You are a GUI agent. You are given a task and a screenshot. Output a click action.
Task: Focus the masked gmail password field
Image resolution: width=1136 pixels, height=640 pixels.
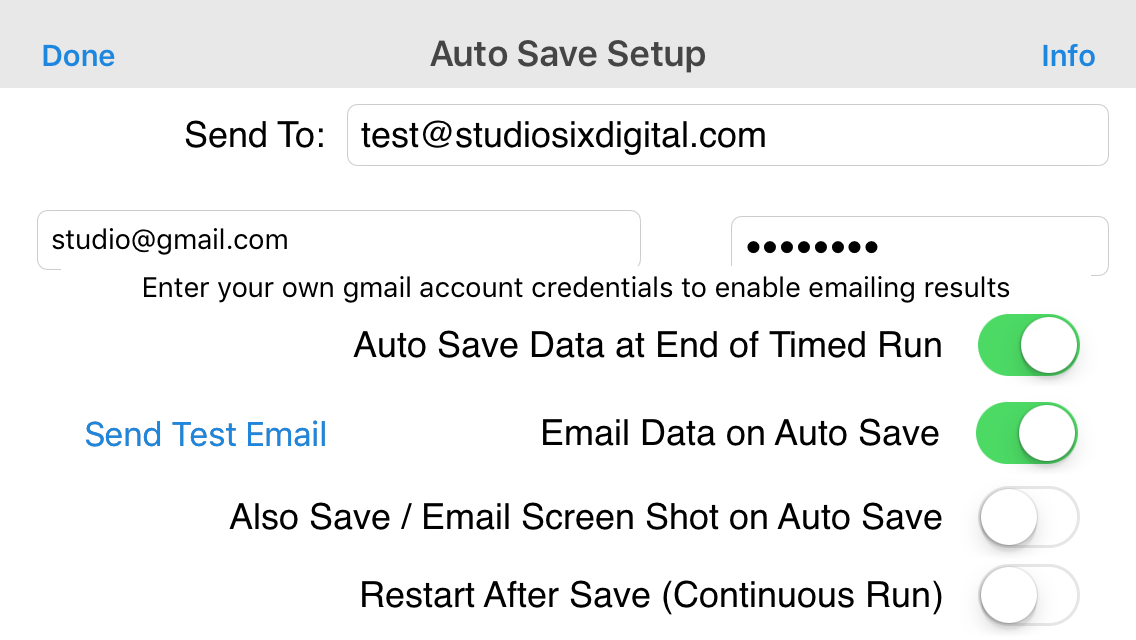(x=919, y=246)
